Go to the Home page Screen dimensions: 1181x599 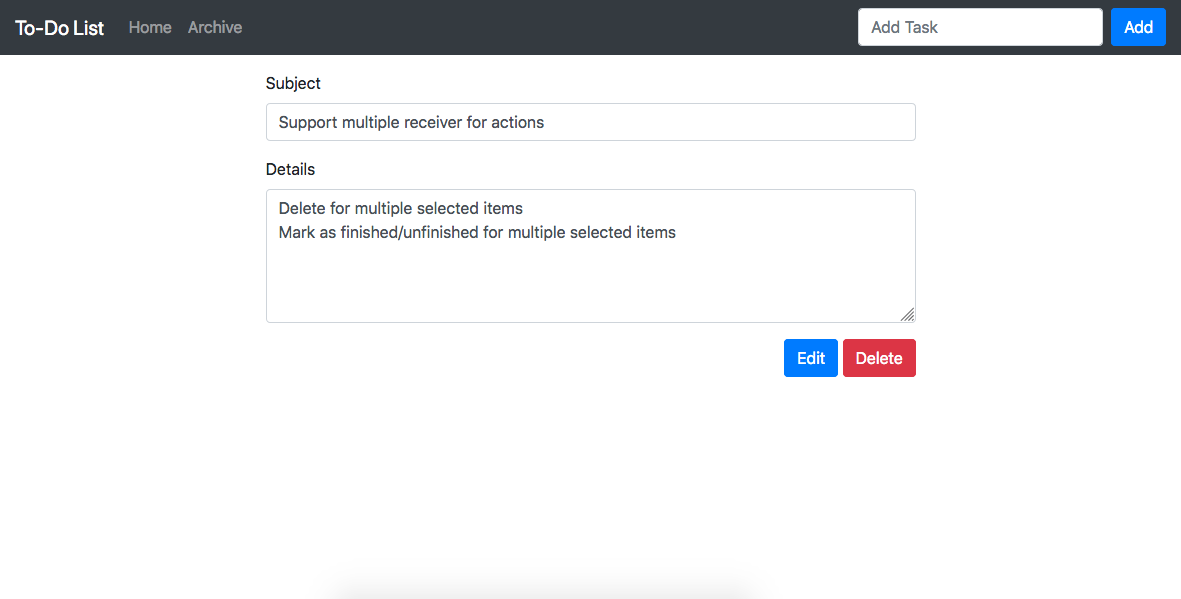click(150, 27)
